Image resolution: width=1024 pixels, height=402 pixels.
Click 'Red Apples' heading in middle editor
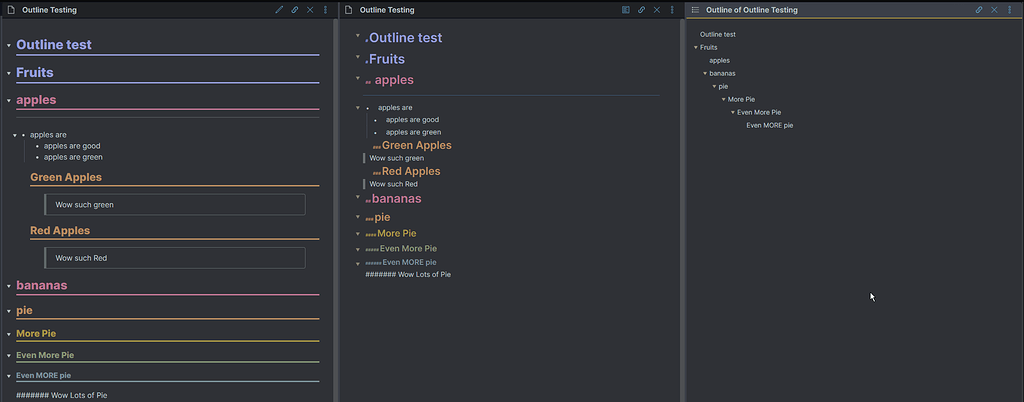(411, 172)
